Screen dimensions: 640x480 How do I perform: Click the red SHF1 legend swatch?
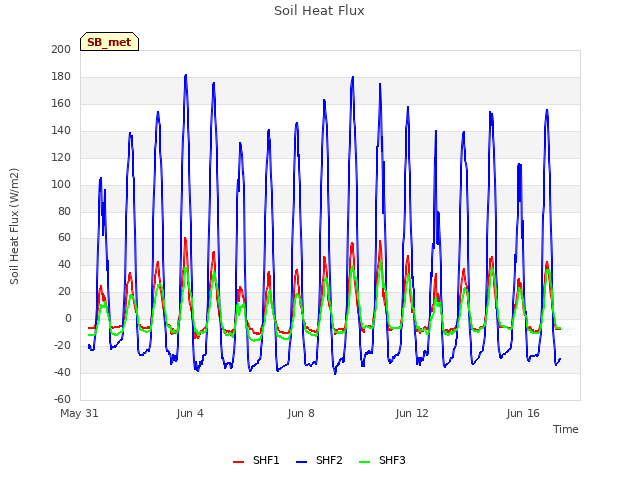tap(238, 462)
